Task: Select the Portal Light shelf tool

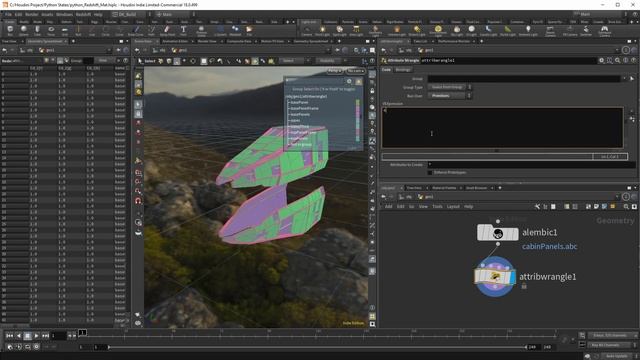Action: 507,30
